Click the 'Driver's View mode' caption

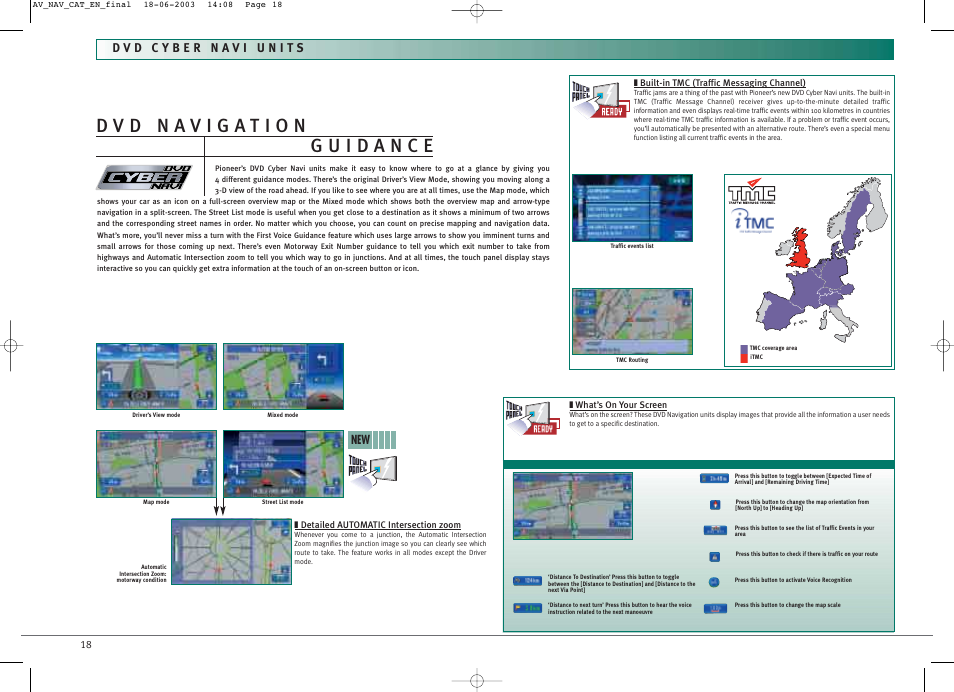pos(156,415)
